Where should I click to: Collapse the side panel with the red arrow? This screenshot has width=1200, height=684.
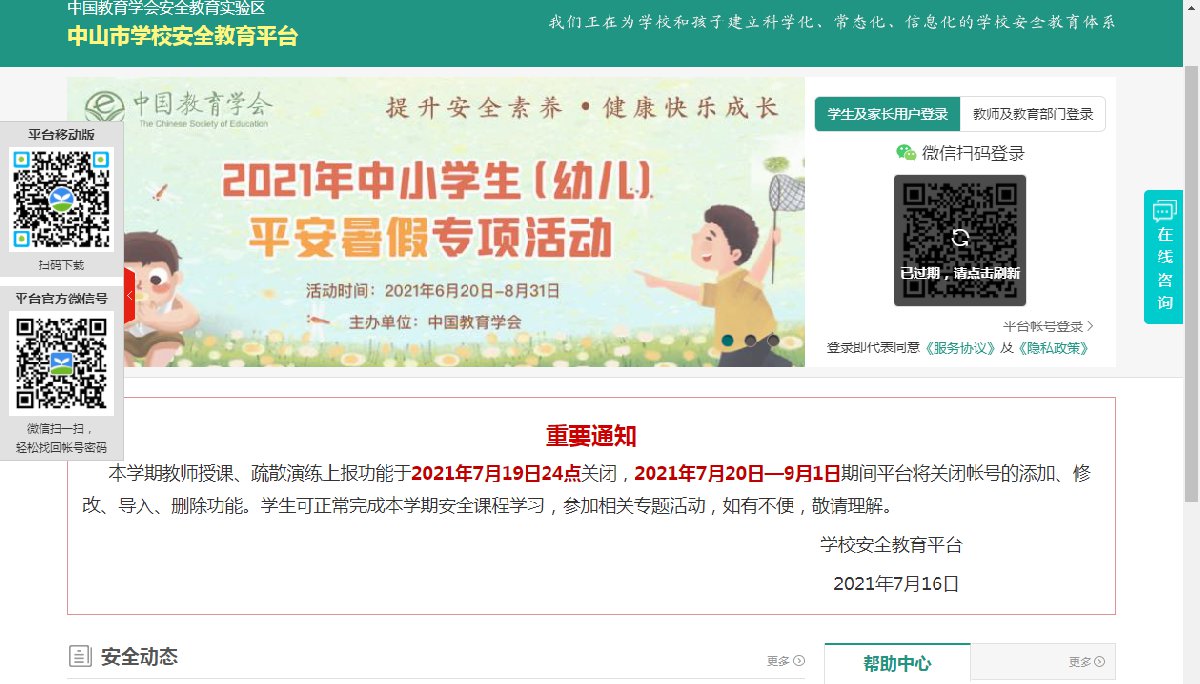[x=129, y=296]
